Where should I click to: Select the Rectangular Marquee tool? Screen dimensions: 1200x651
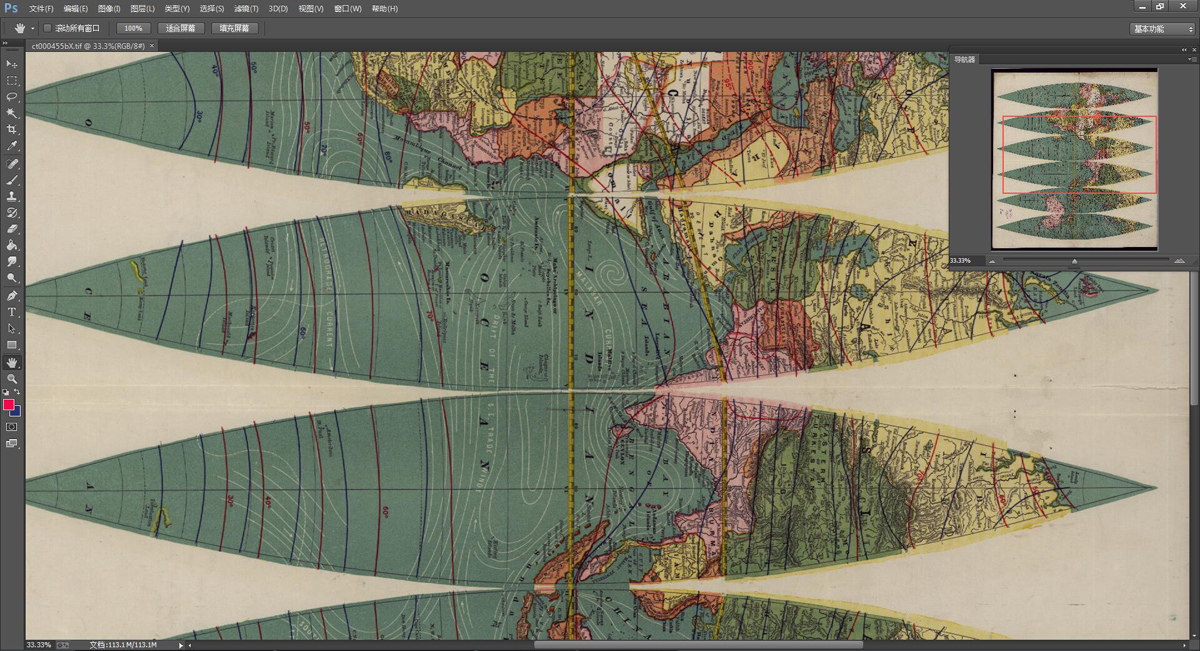click(x=12, y=80)
